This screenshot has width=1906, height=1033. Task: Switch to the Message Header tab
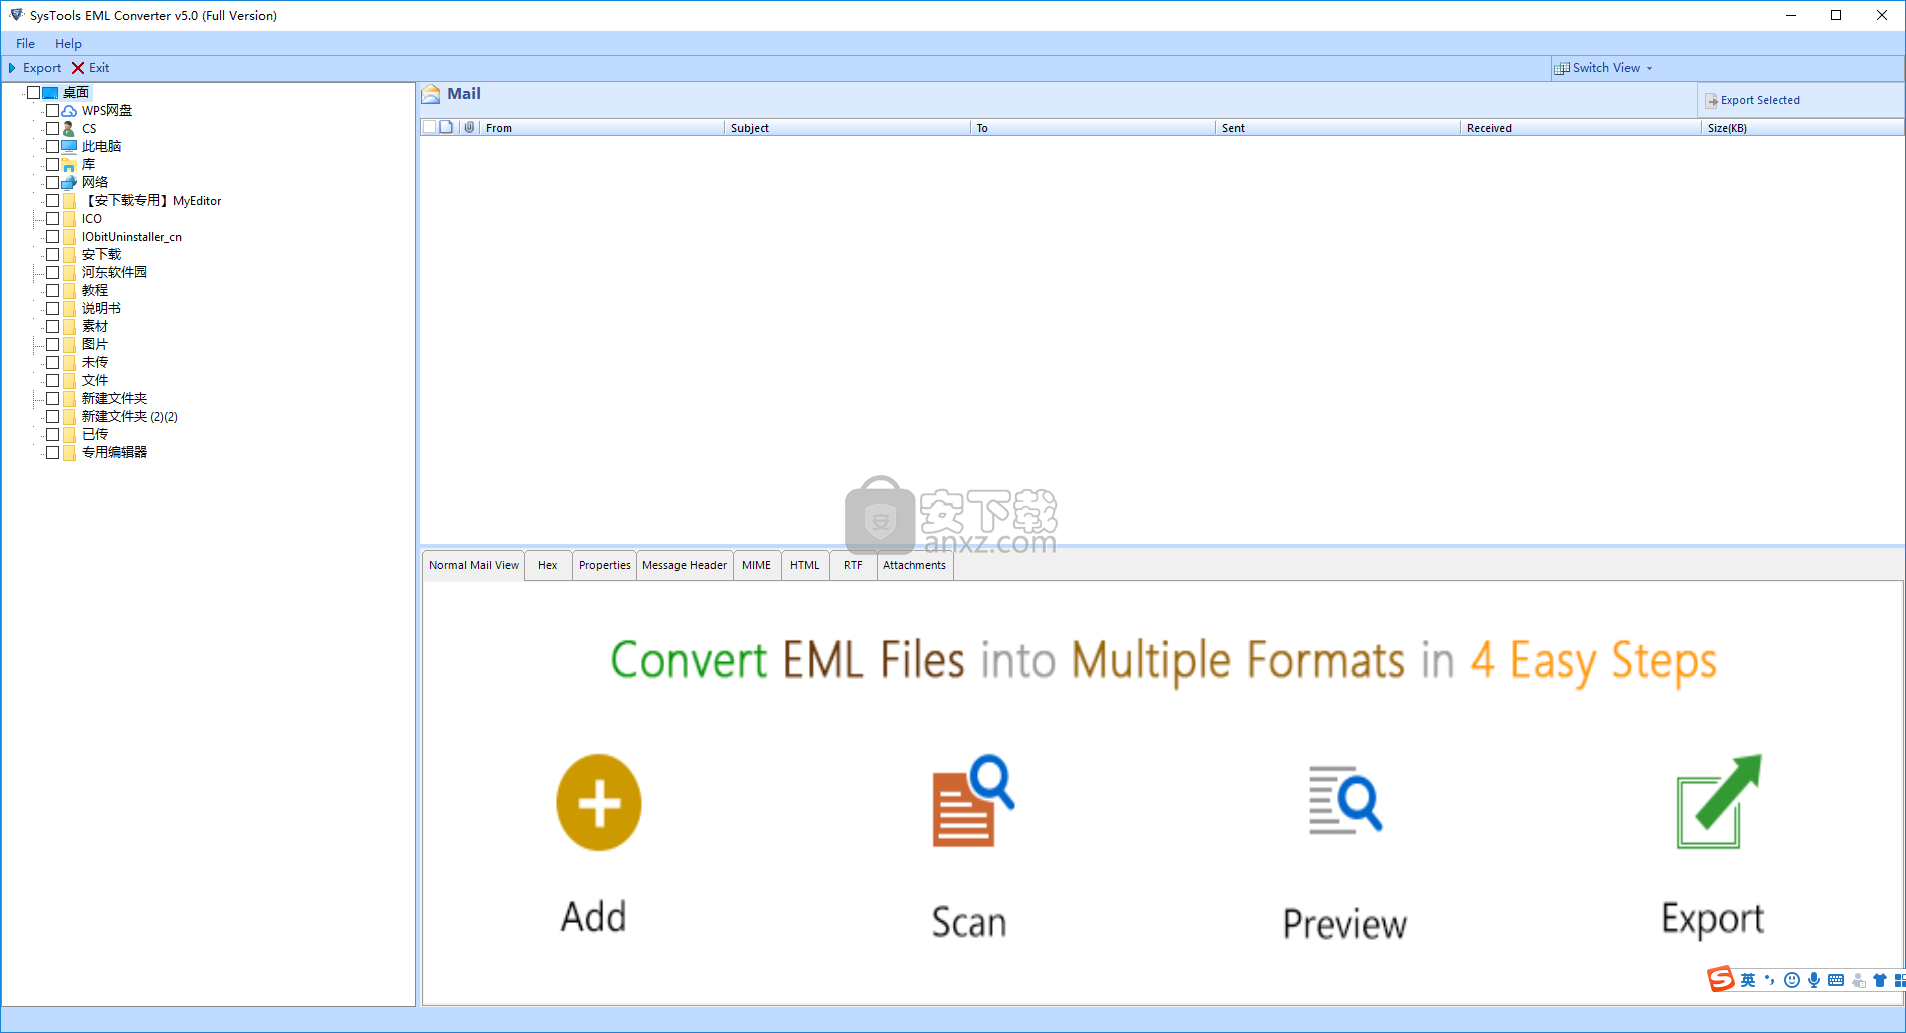click(x=684, y=565)
